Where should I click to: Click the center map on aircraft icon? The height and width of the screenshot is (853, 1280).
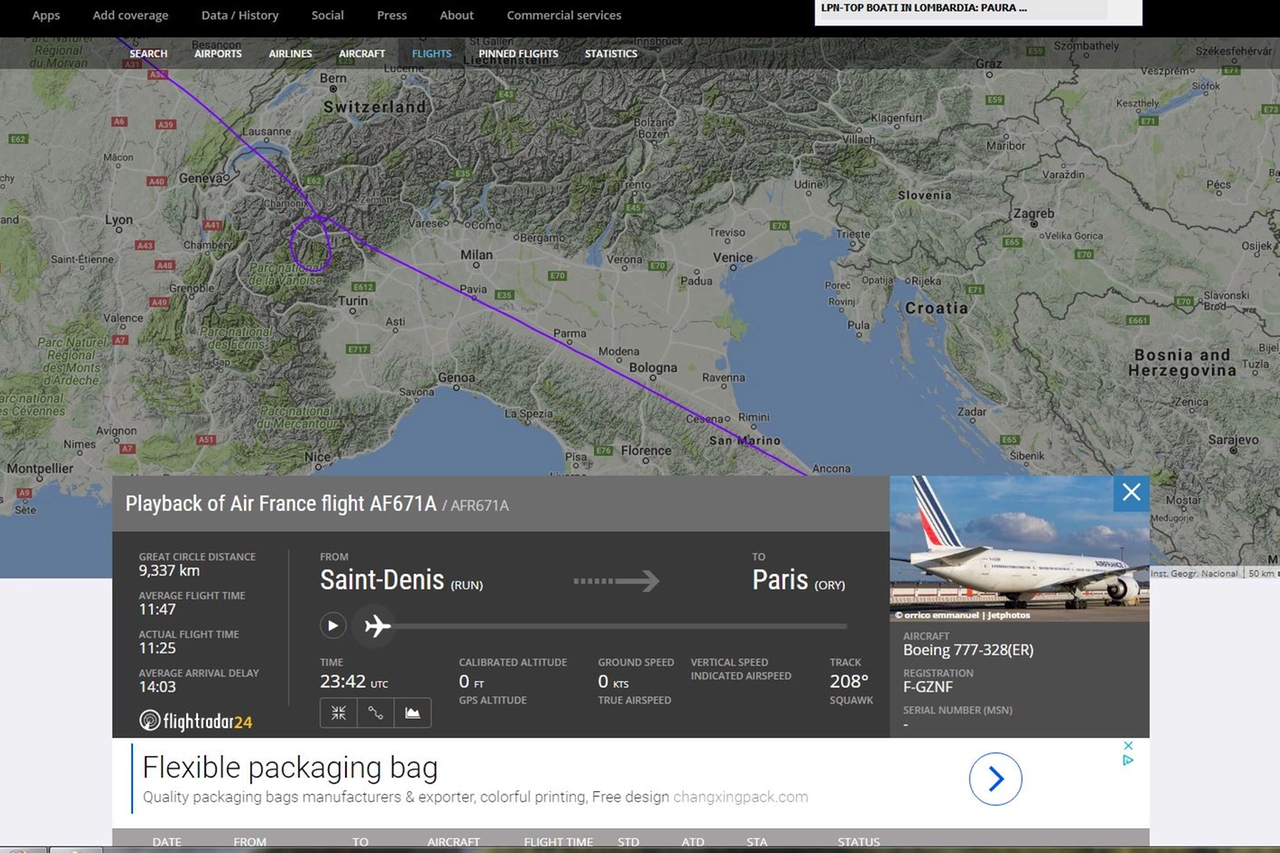pyautogui.click(x=339, y=713)
